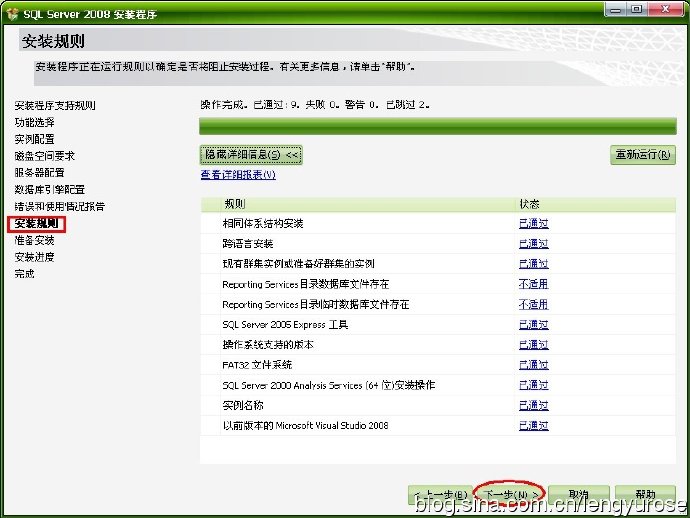
Task: Open 不适用 status for Reporting Services 目录临时数据库
Action: tap(533, 305)
